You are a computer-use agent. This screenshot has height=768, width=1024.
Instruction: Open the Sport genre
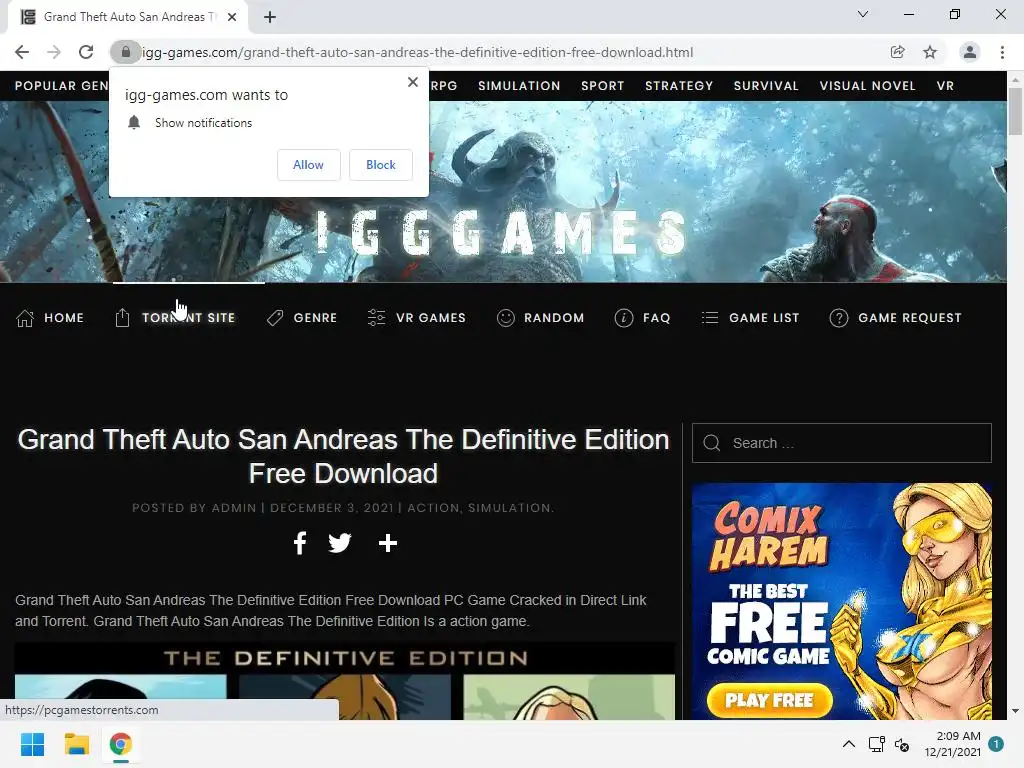[603, 86]
